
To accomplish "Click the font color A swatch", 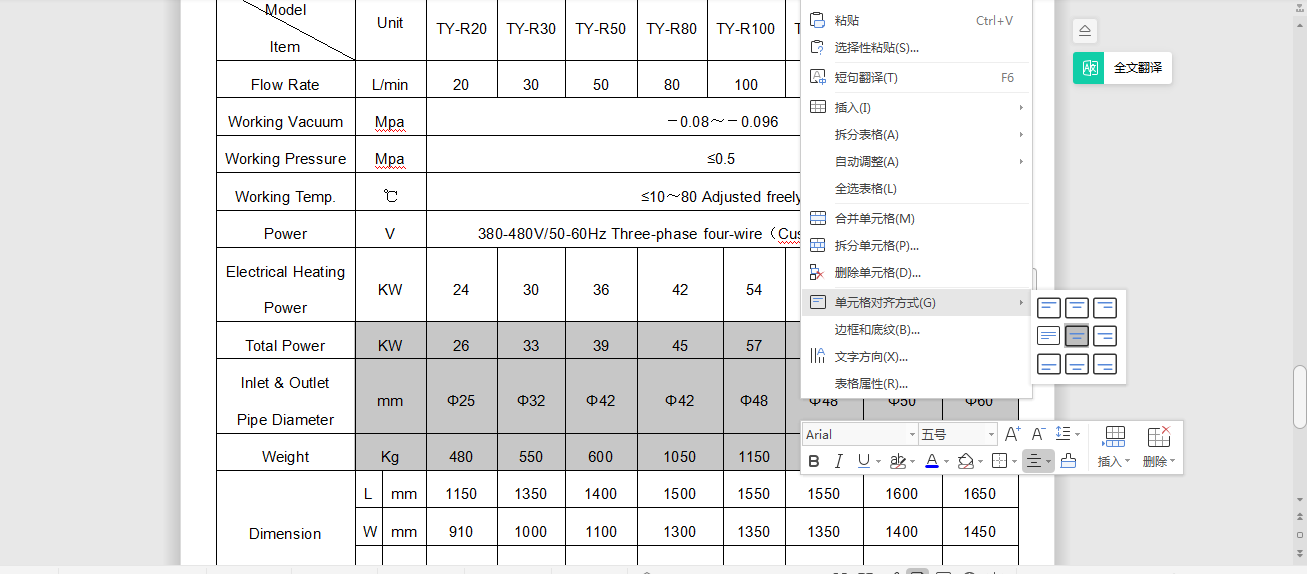I will (931, 461).
